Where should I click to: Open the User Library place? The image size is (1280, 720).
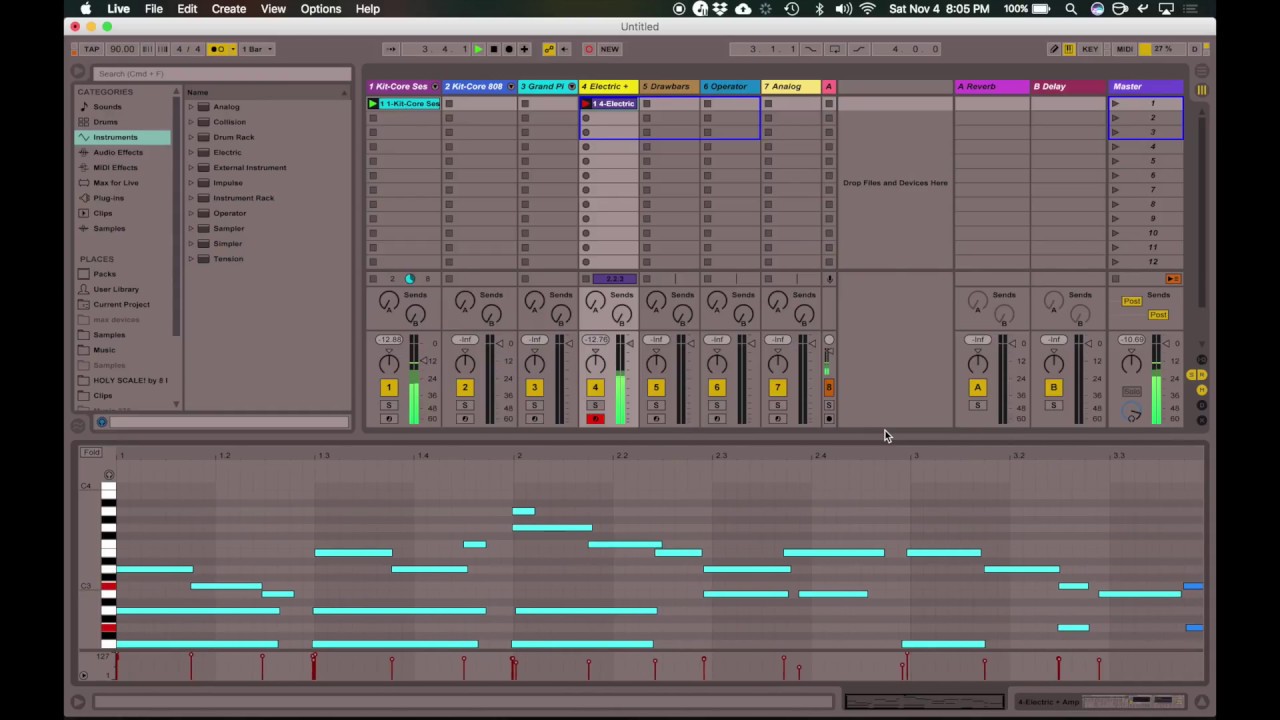(x=116, y=289)
